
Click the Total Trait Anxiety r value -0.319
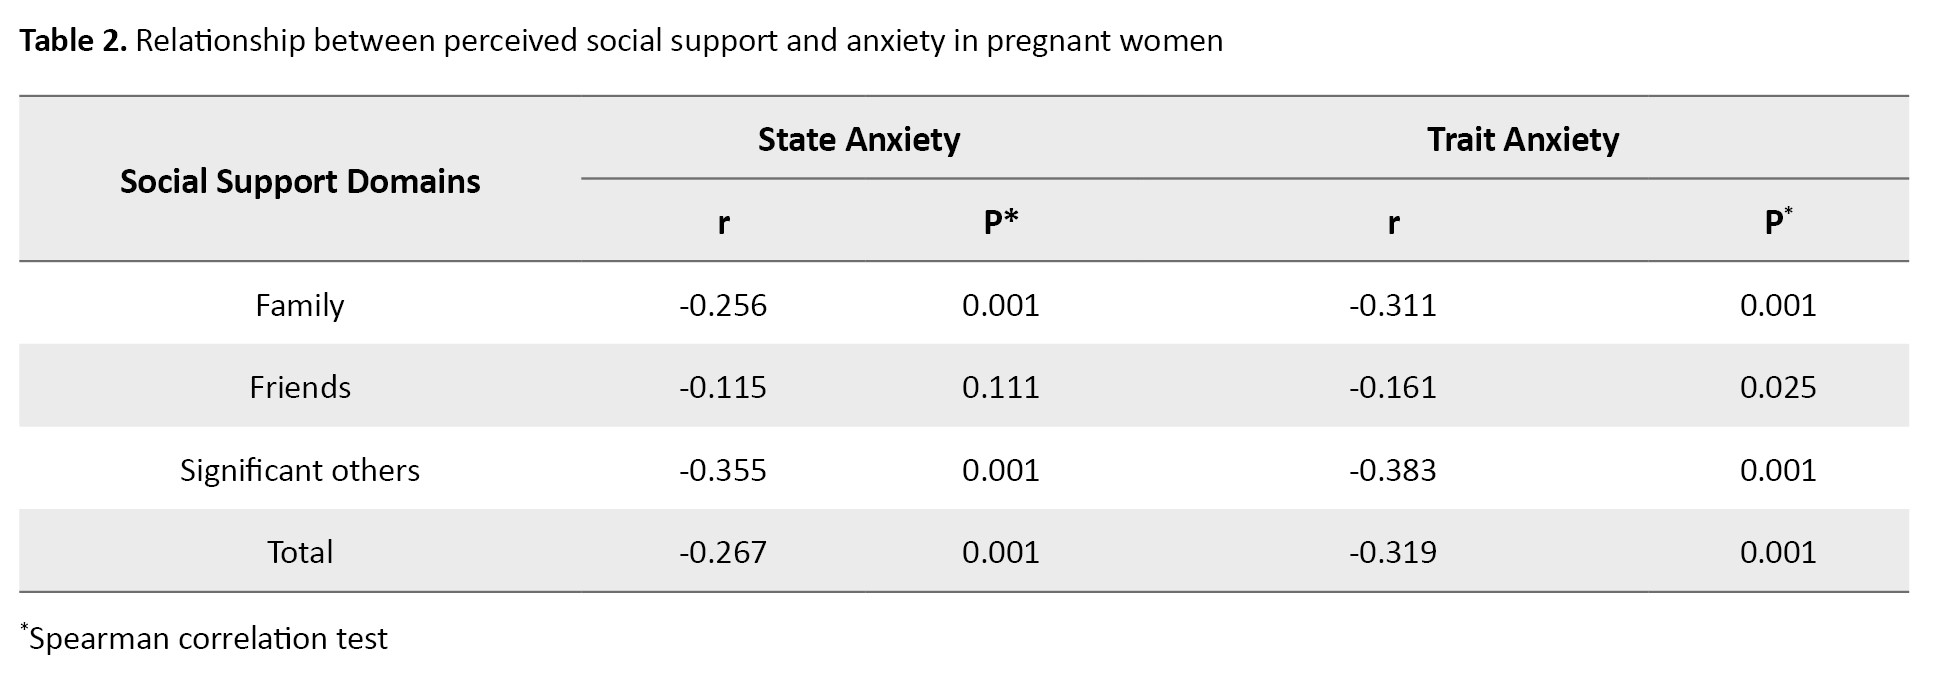click(1392, 552)
